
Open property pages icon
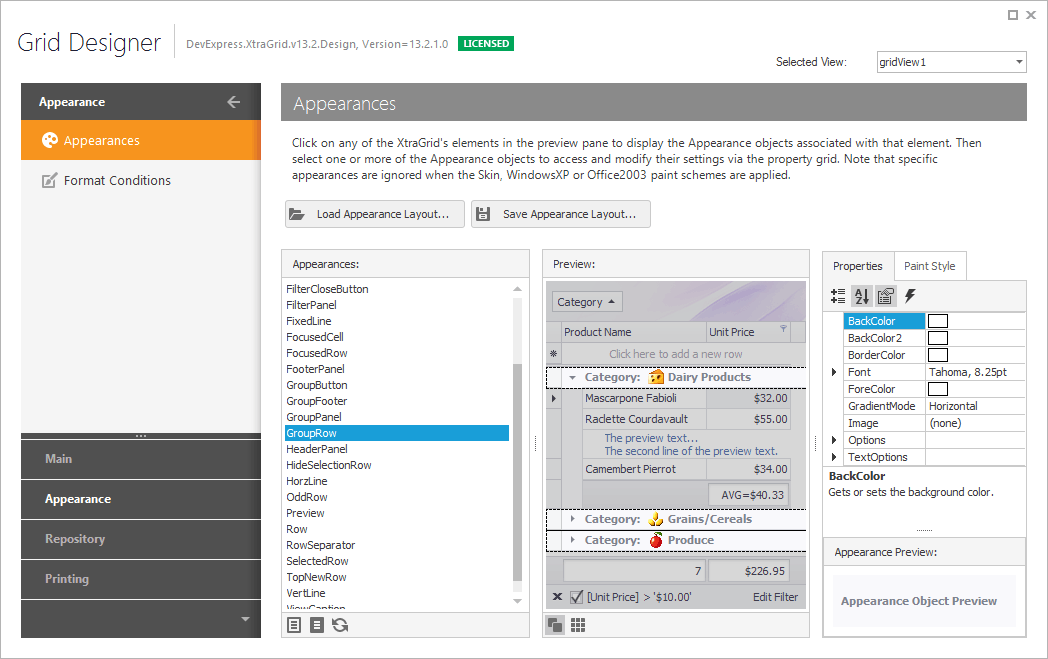pyautogui.click(x=886, y=296)
